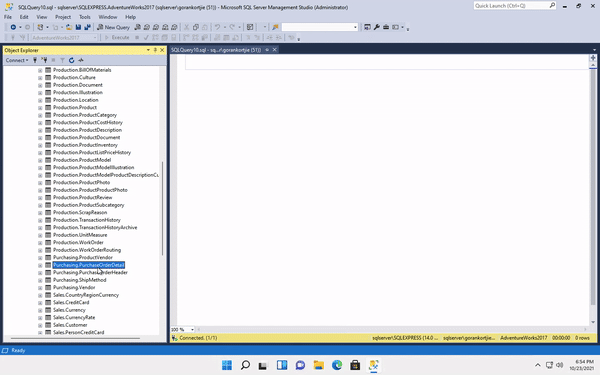Screen dimensions: 600x375
Task: Open taskbar Search
Action: [245, 365]
